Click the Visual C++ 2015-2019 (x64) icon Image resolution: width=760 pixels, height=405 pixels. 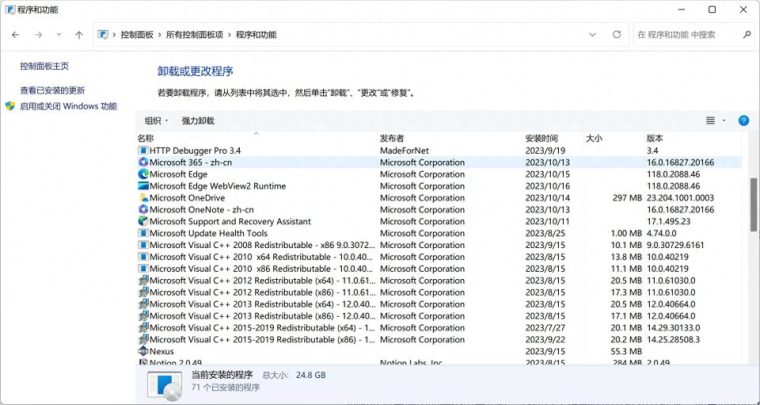tap(143, 327)
